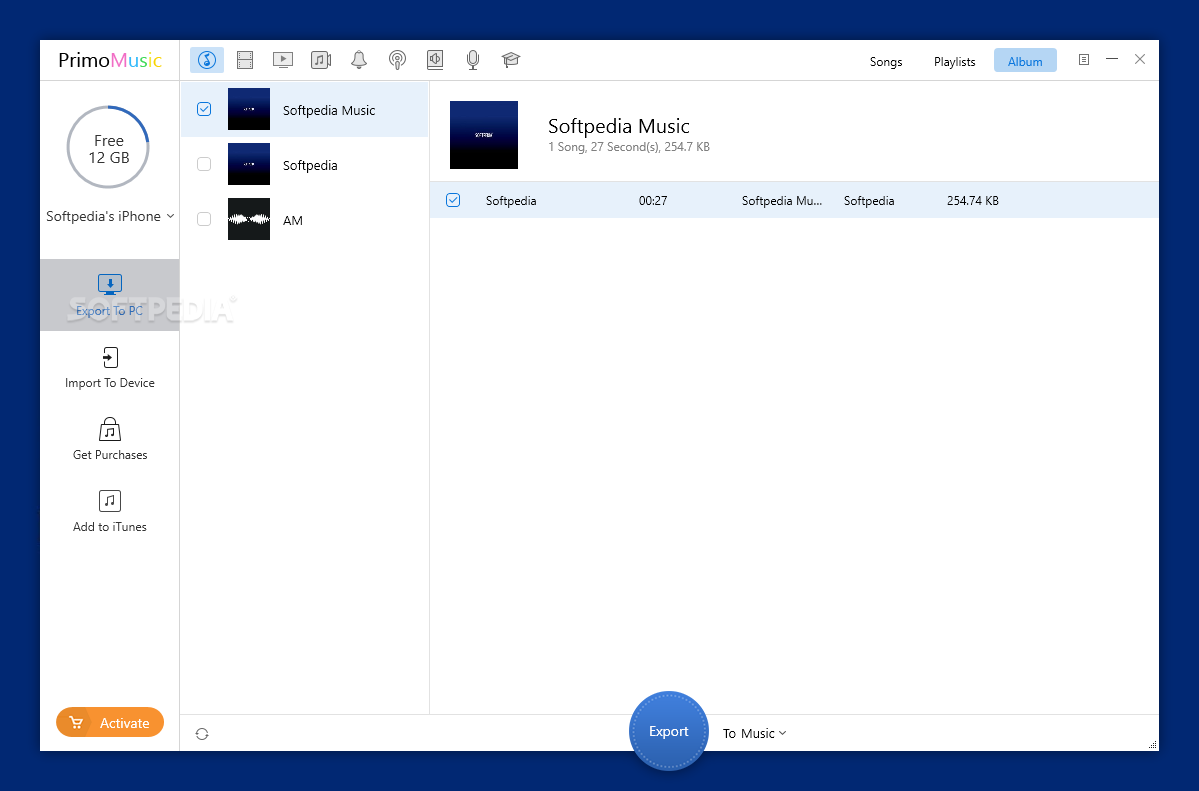Open the Movies category icon
This screenshot has height=791, width=1199.
(245, 60)
